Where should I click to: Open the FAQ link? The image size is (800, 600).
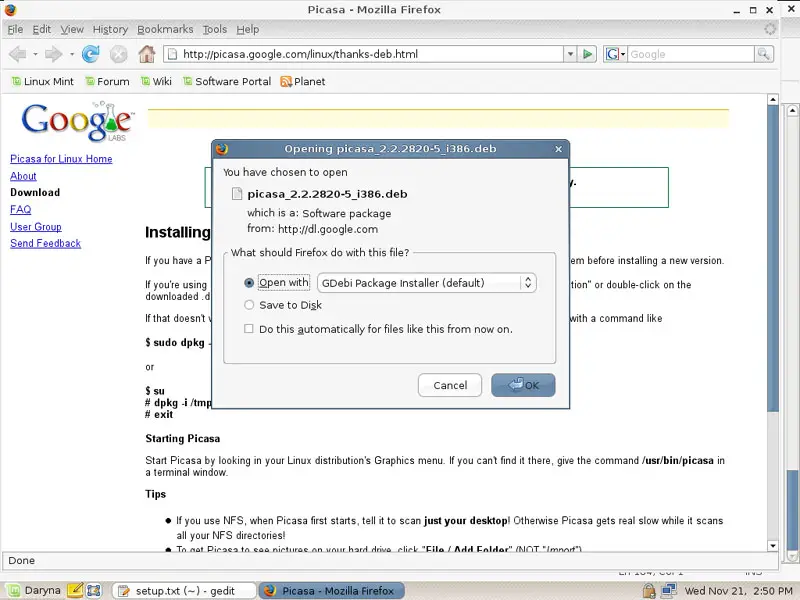pos(20,210)
